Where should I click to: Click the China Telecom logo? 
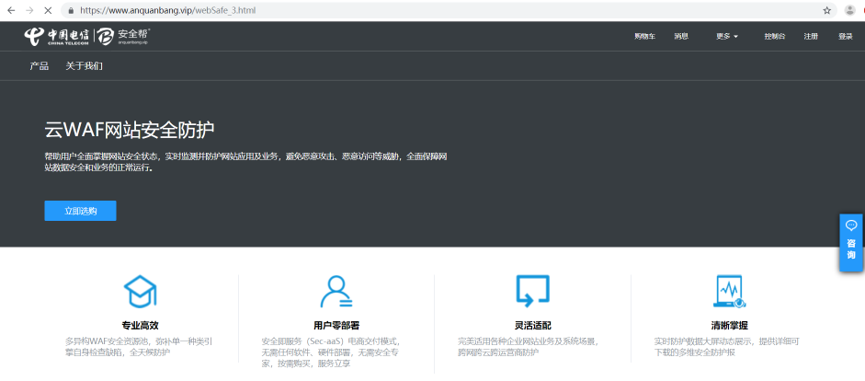pos(56,36)
